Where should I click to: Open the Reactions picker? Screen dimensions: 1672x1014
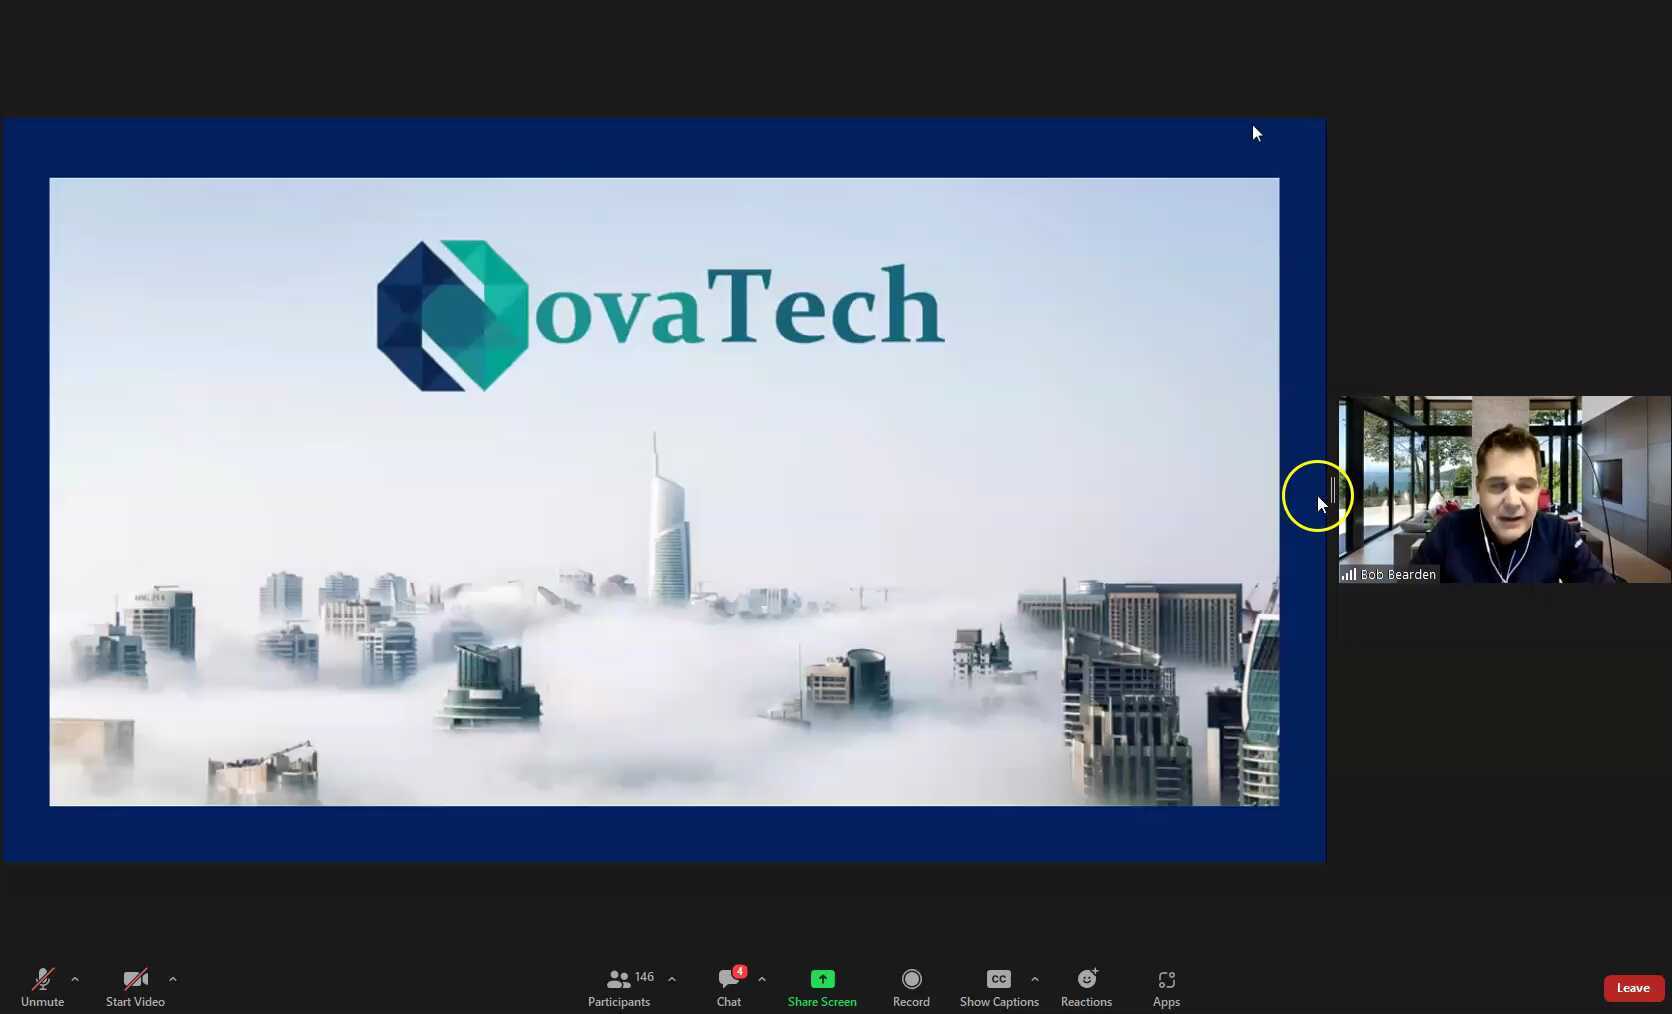[x=1085, y=986]
